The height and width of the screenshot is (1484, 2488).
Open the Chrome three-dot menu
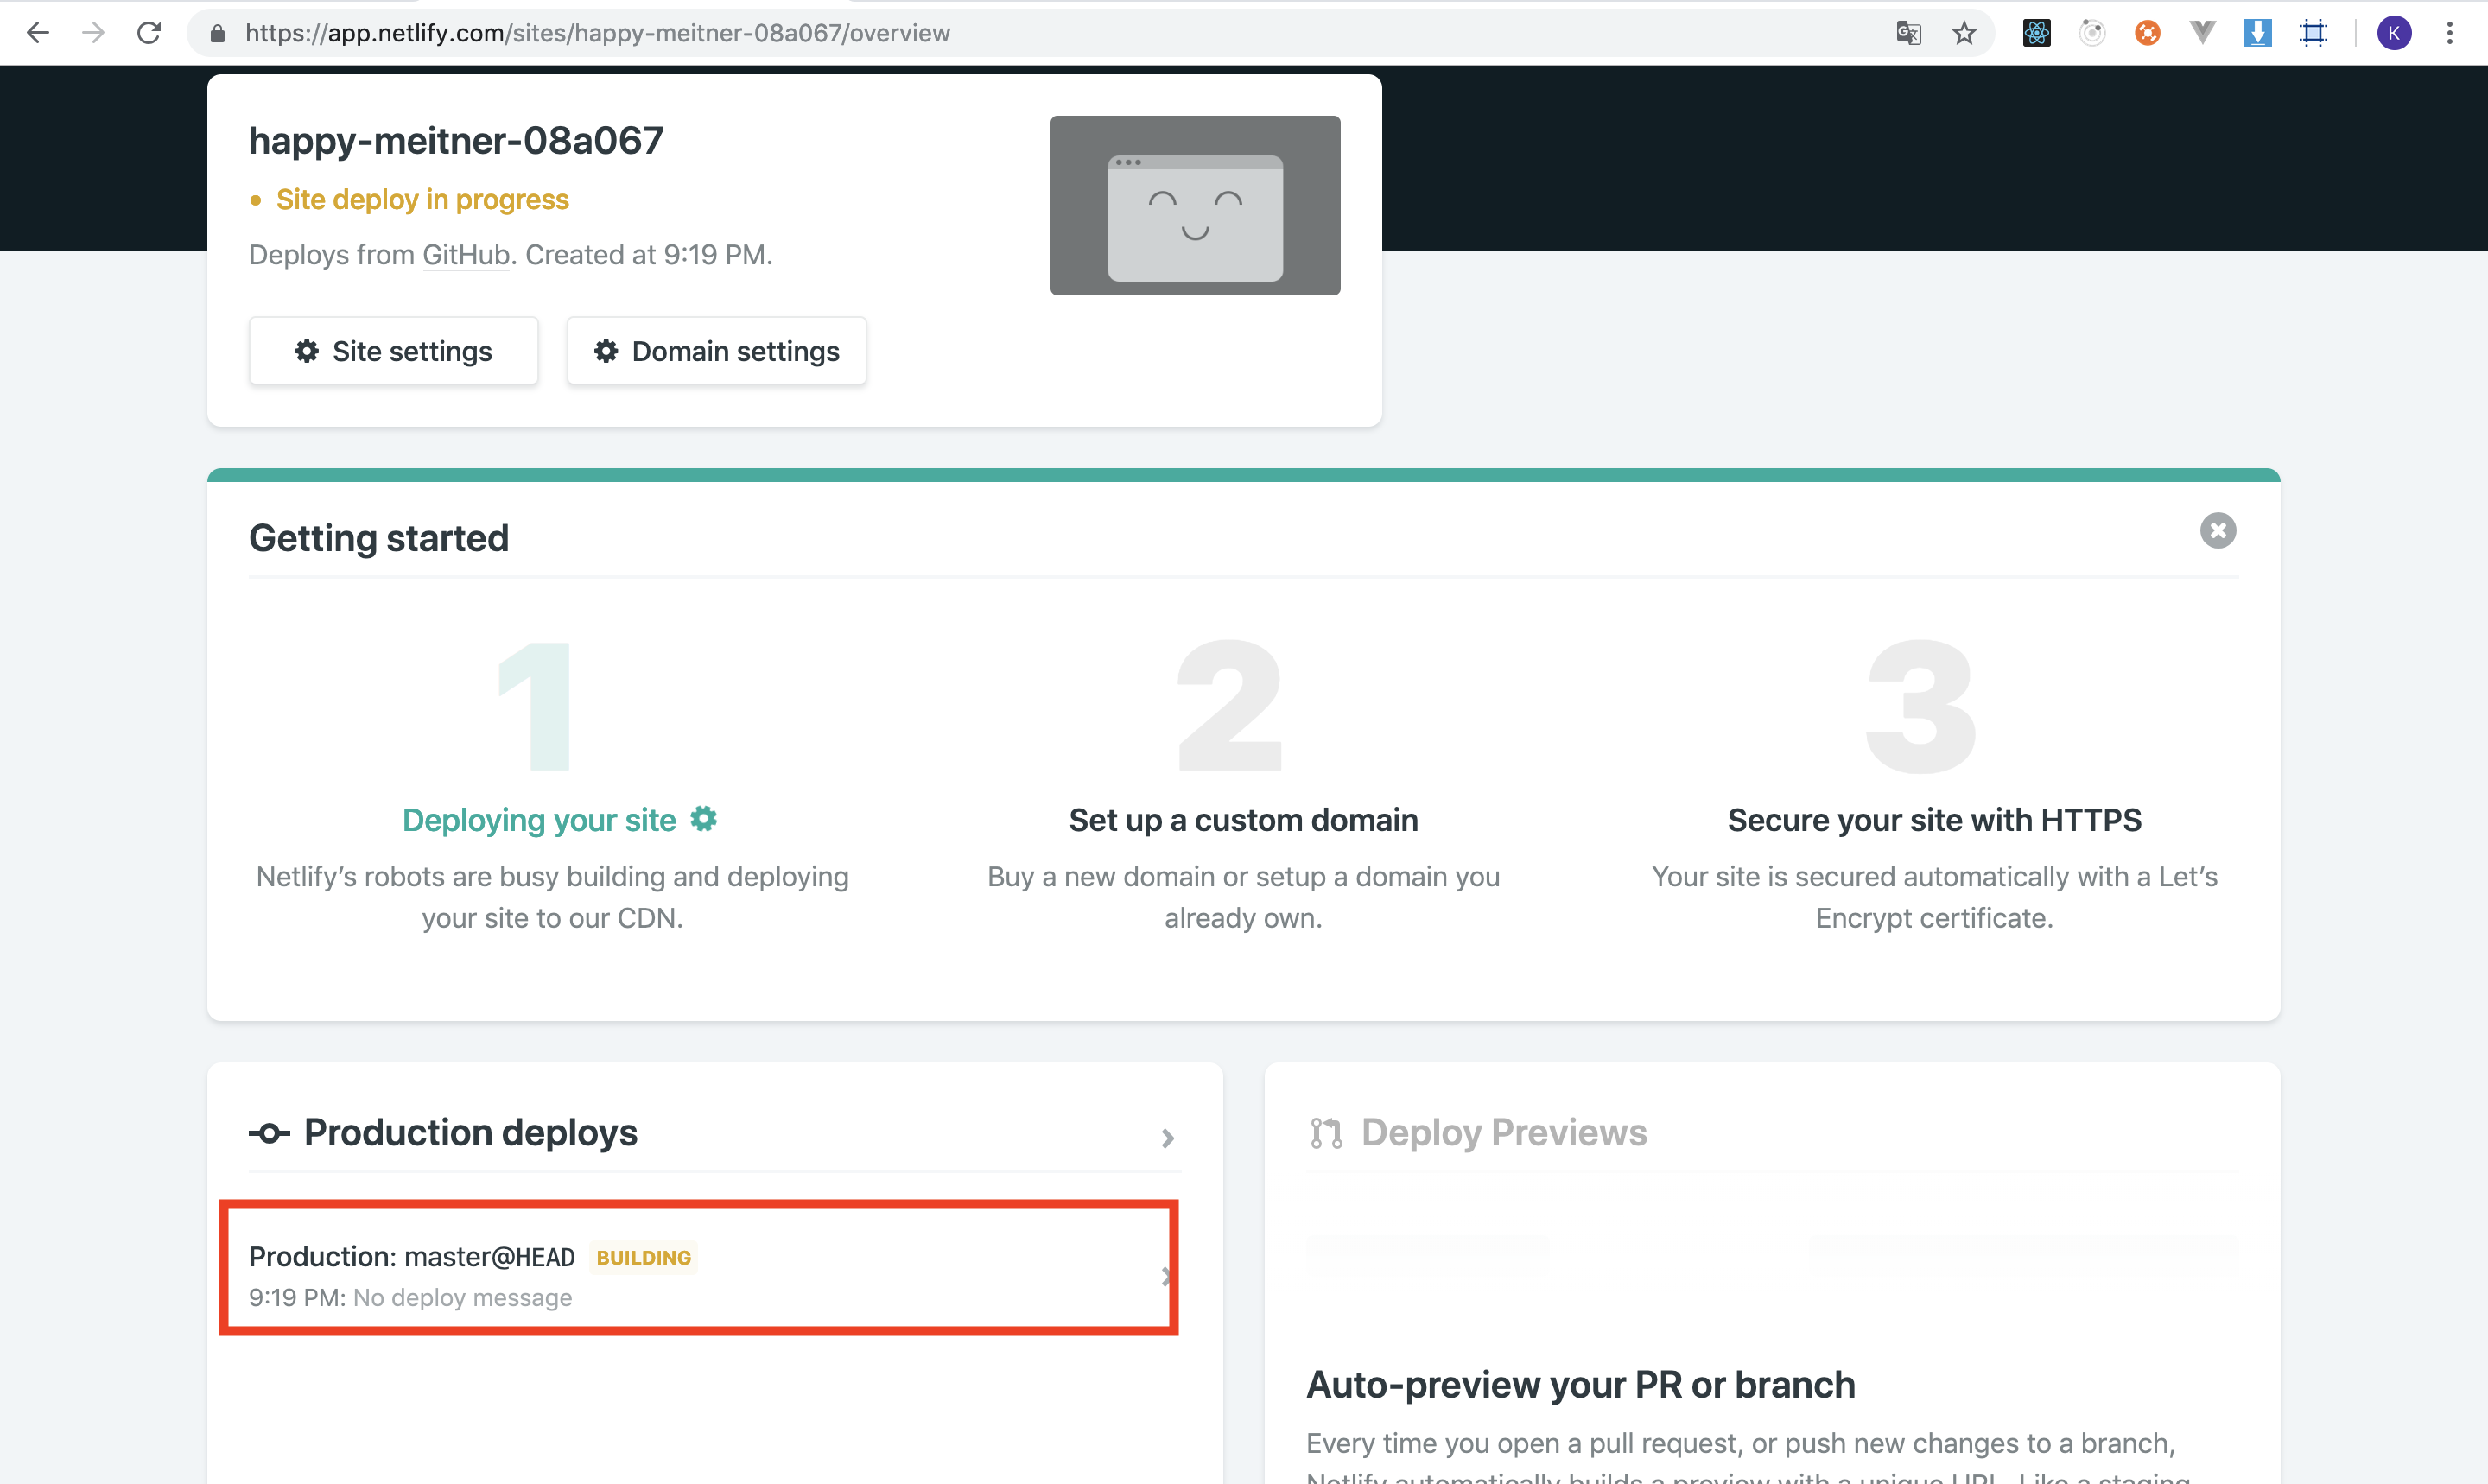tap(2450, 33)
